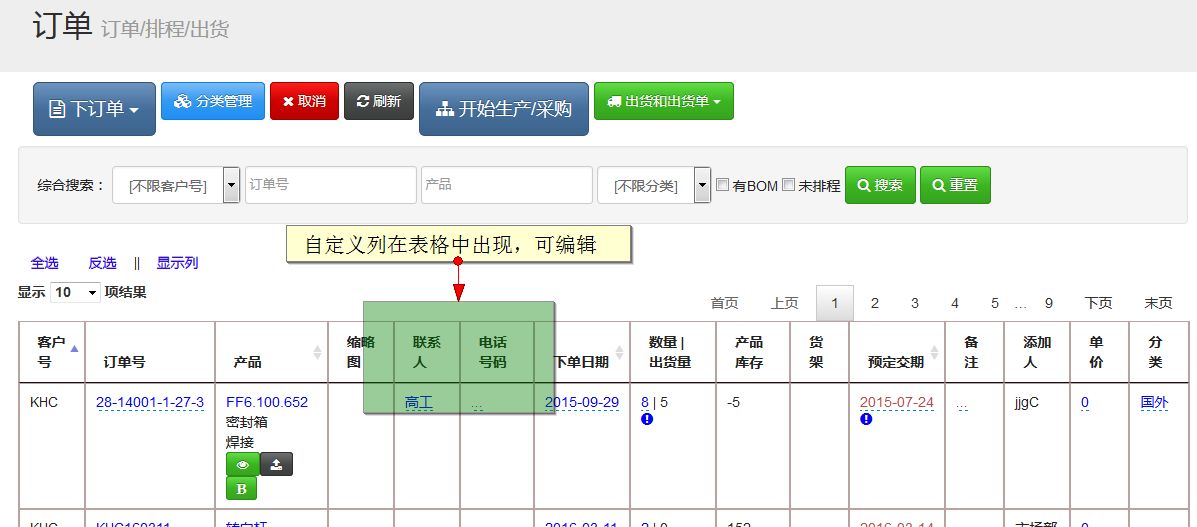The height and width of the screenshot is (527, 1197).
Task: Click the red 取消 cancel button
Action: tap(304, 101)
